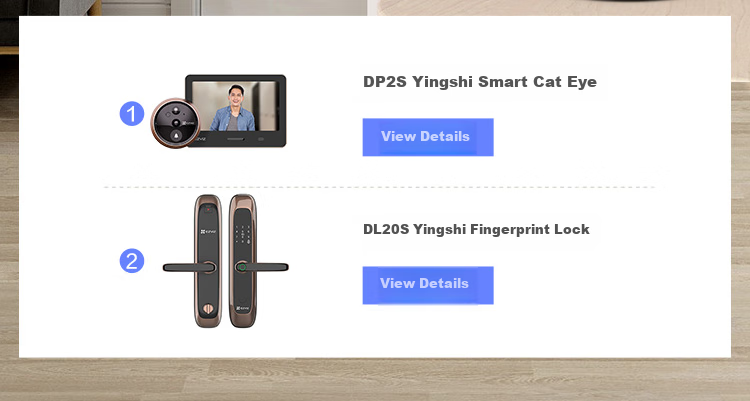Select the round peephole camera unit

(176, 123)
